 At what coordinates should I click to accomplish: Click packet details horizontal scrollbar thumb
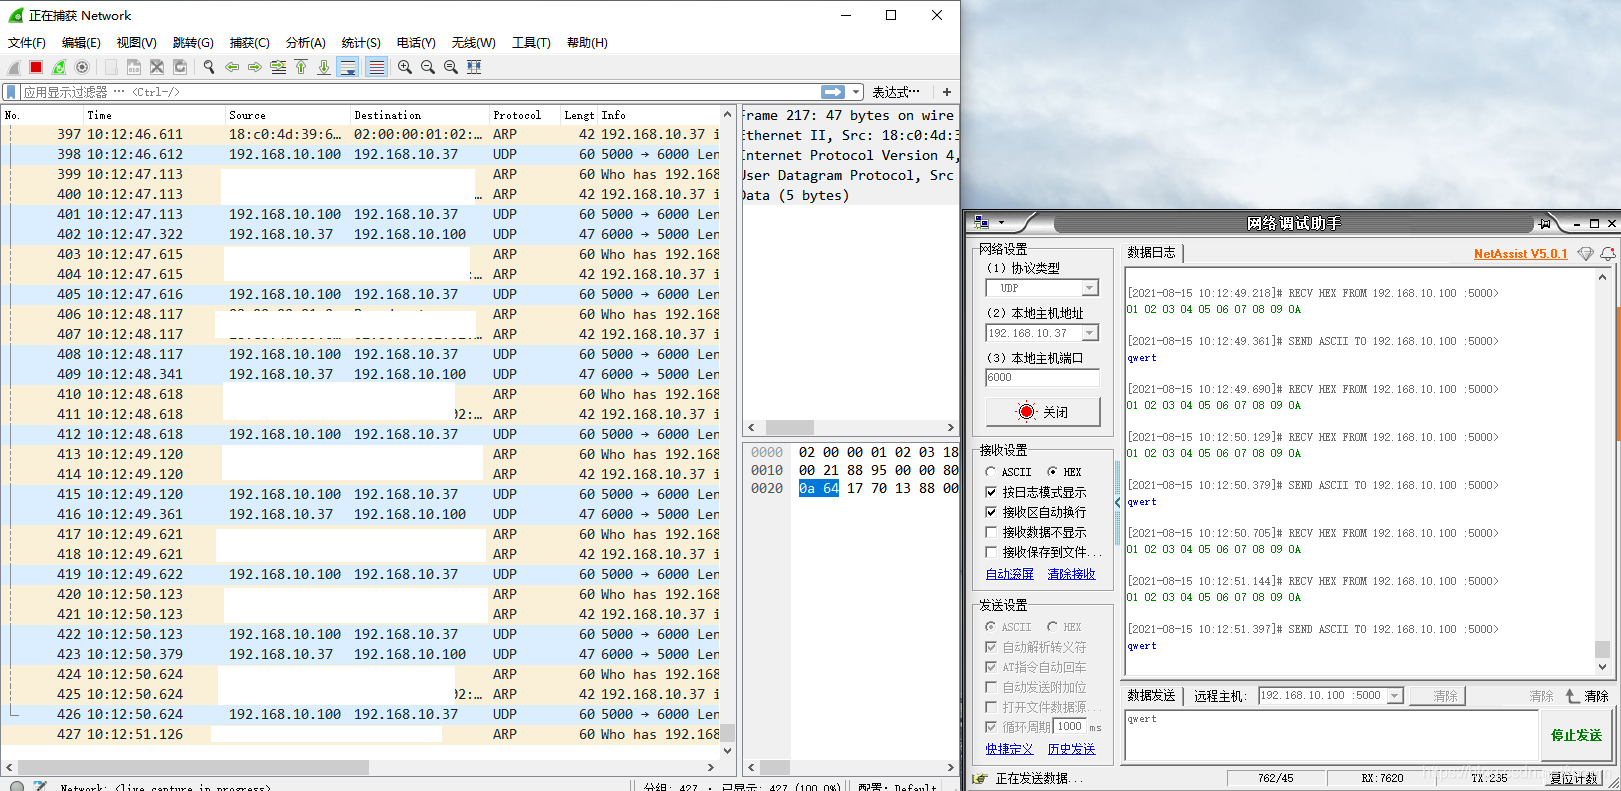coord(790,427)
